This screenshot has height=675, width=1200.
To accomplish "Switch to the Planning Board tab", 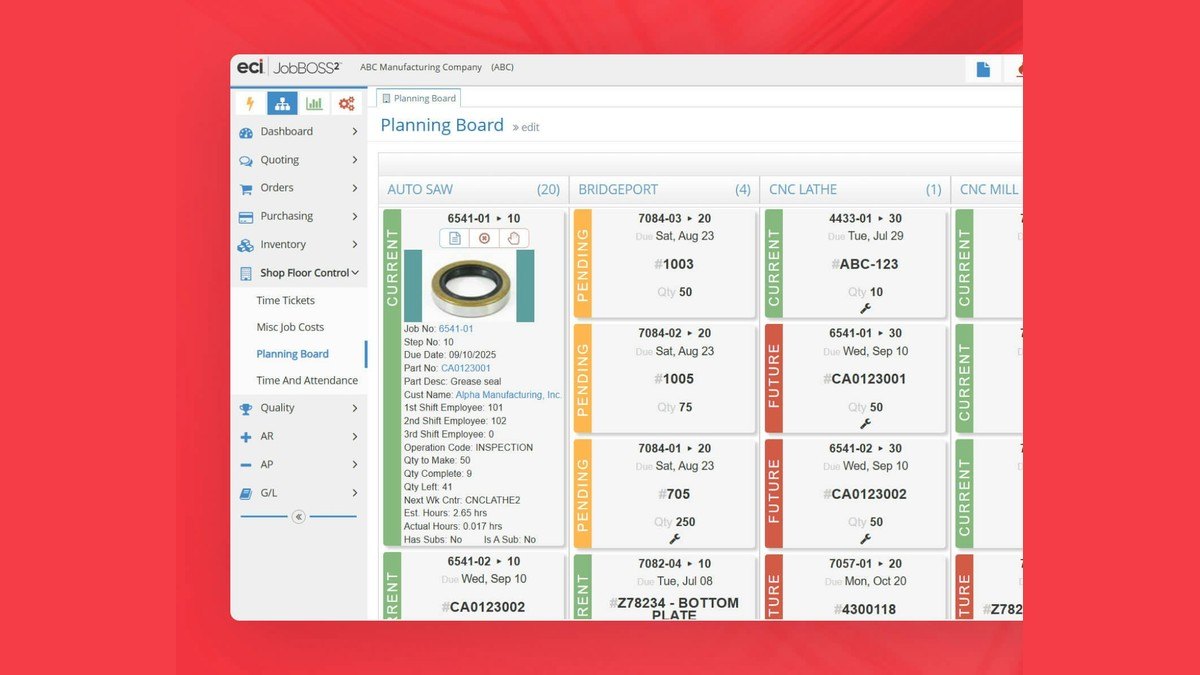I will 418,98.
